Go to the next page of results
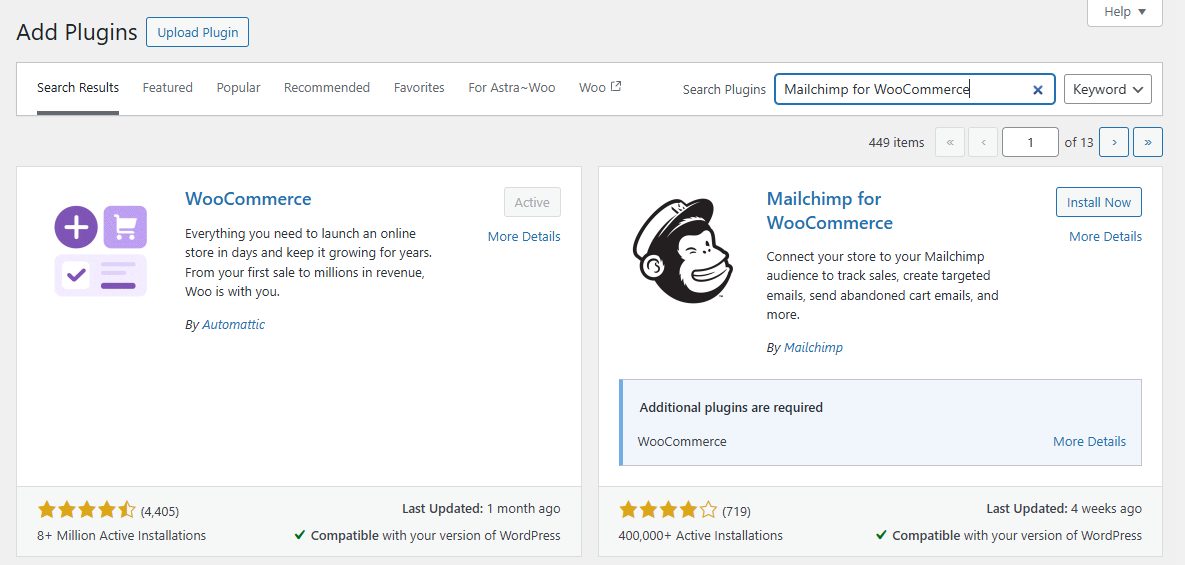Screen dimensions: 1185x565 tap(1114, 142)
